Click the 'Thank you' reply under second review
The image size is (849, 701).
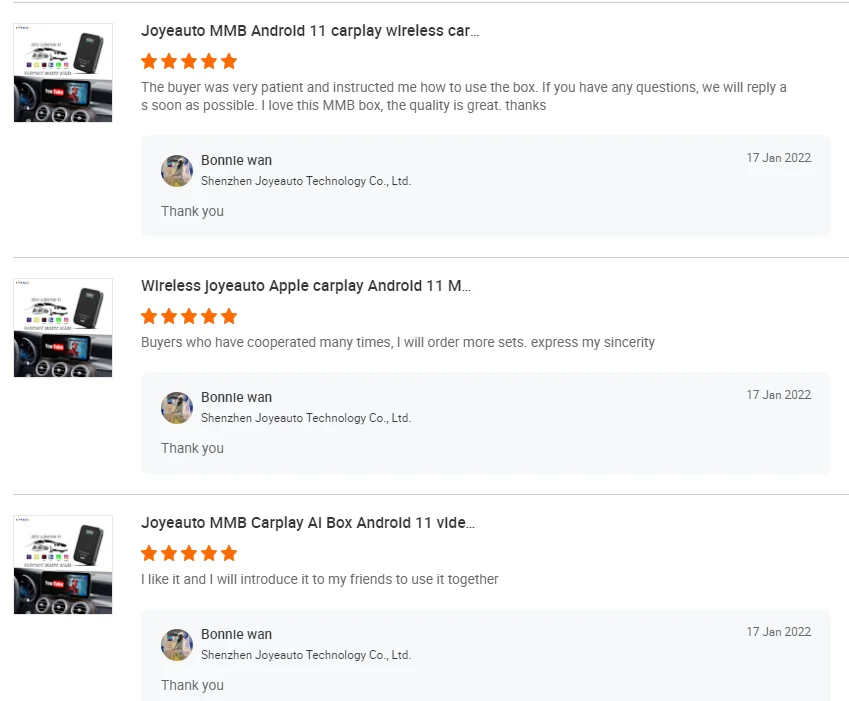coord(192,448)
